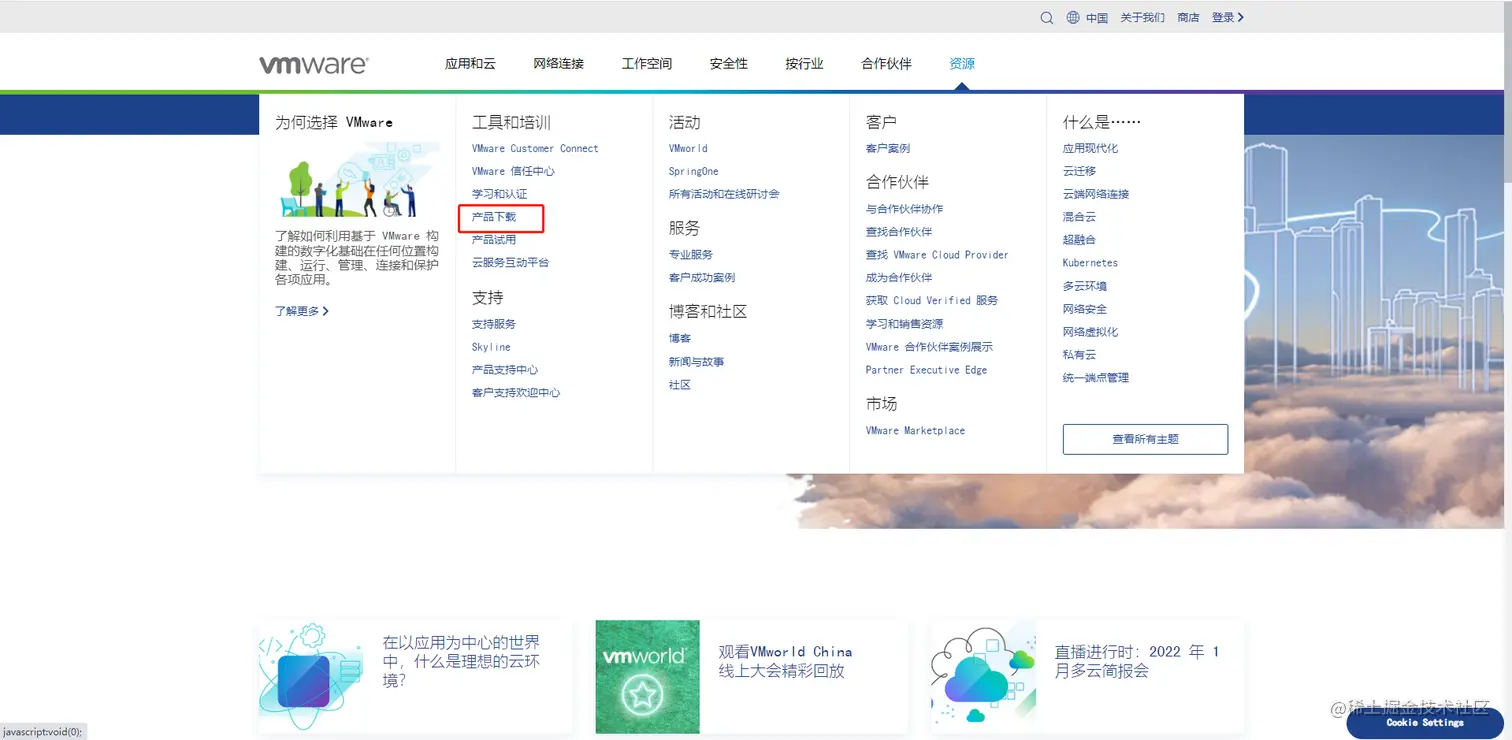Click 客户成功案例 link

click(702, 278)
